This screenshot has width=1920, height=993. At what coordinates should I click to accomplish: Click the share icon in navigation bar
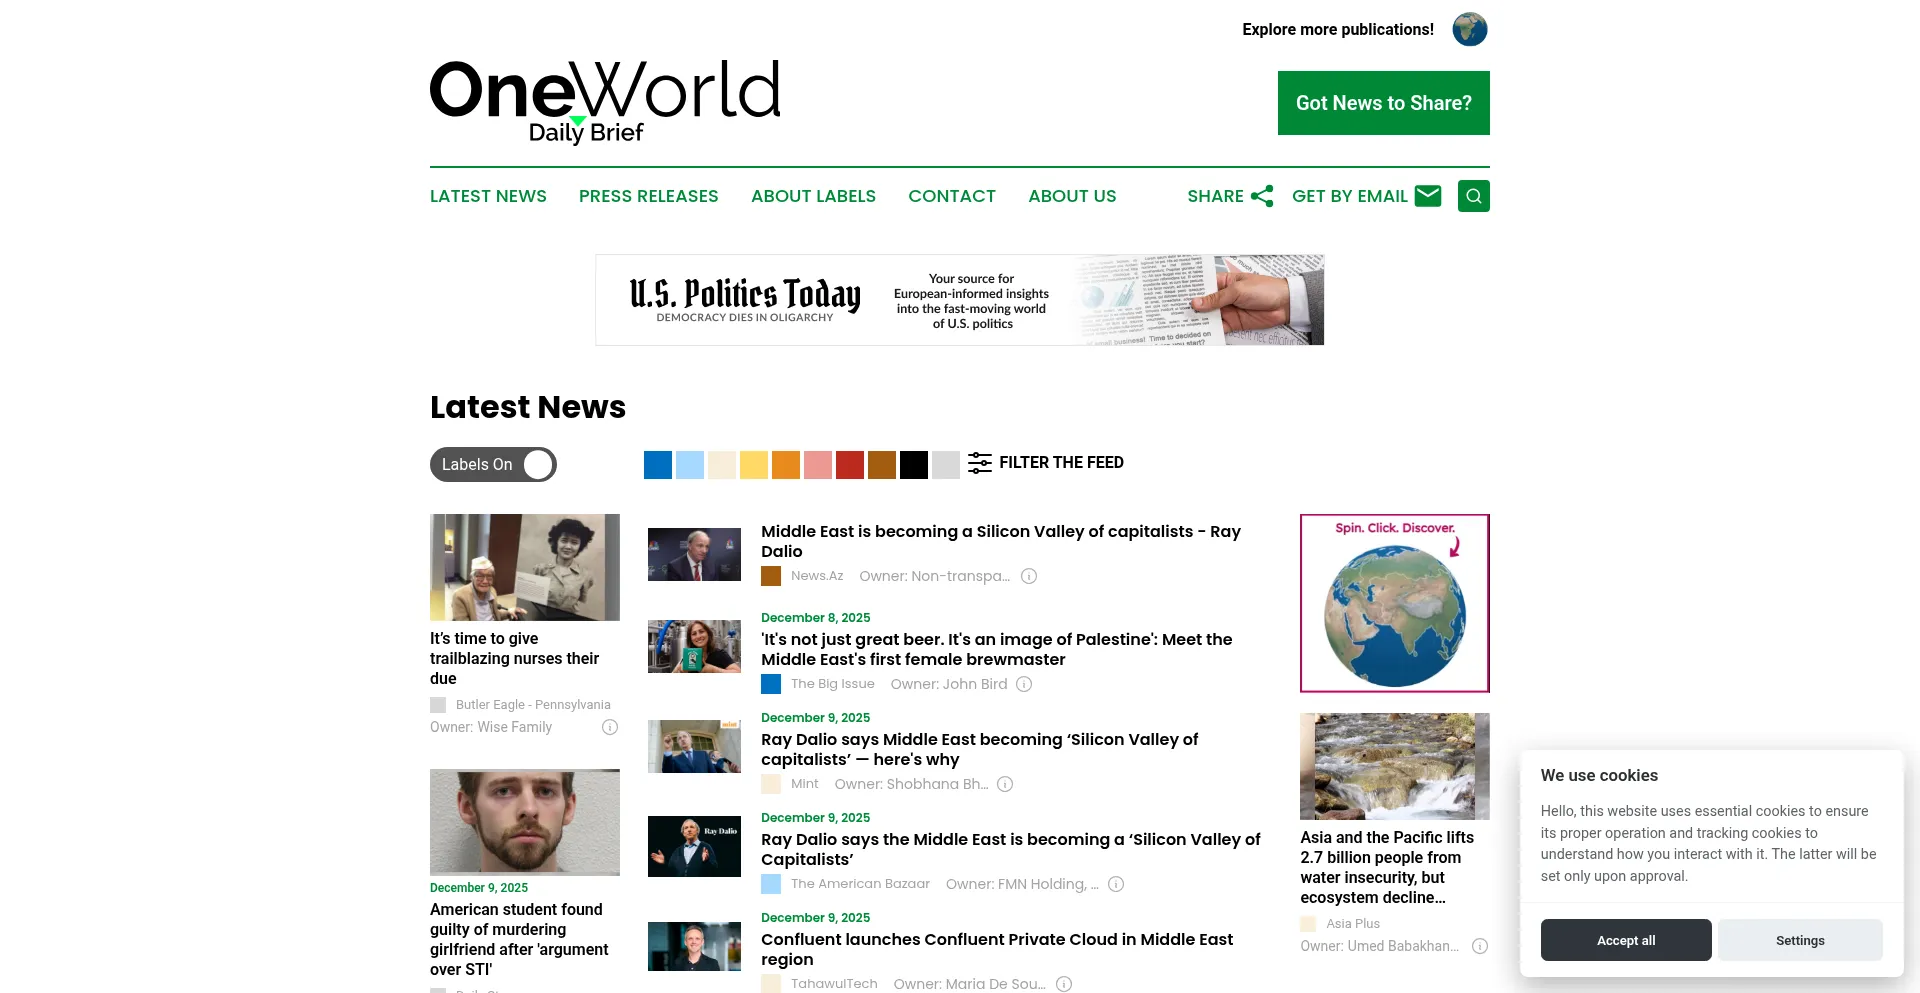1262,196
